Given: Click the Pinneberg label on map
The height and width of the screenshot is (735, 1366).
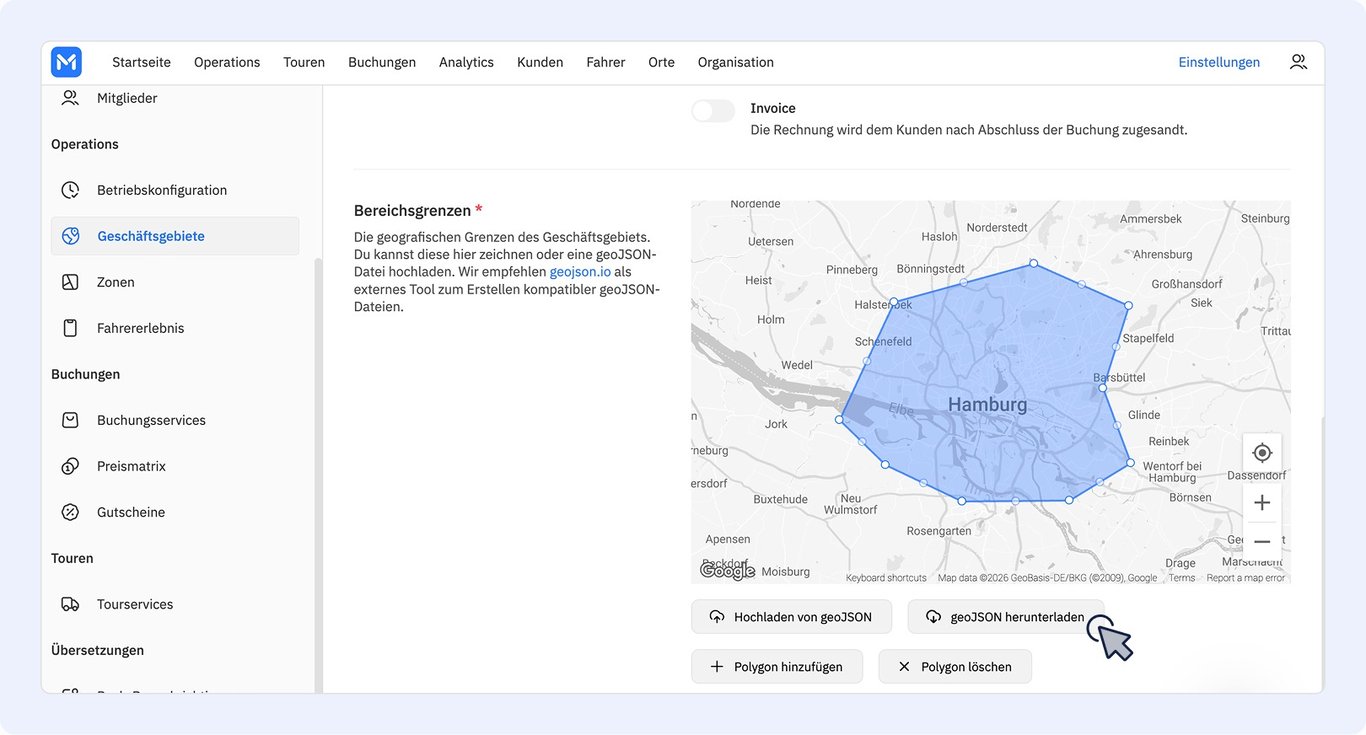Looking at the screenshot, I should [852, 269].
